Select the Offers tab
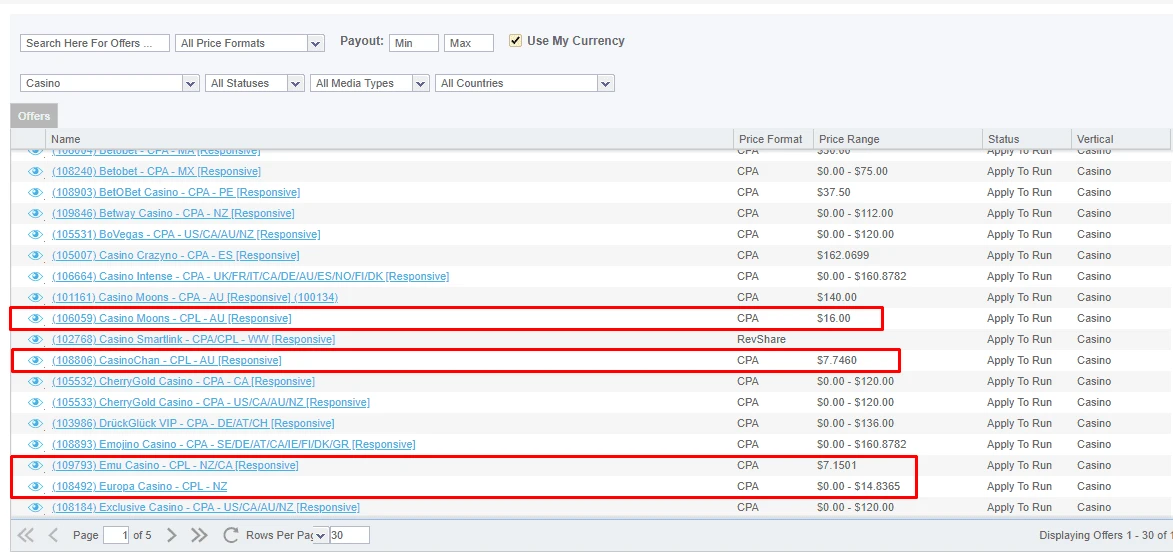This screenshot has width=1173, height=552. [x=34, y=116]
